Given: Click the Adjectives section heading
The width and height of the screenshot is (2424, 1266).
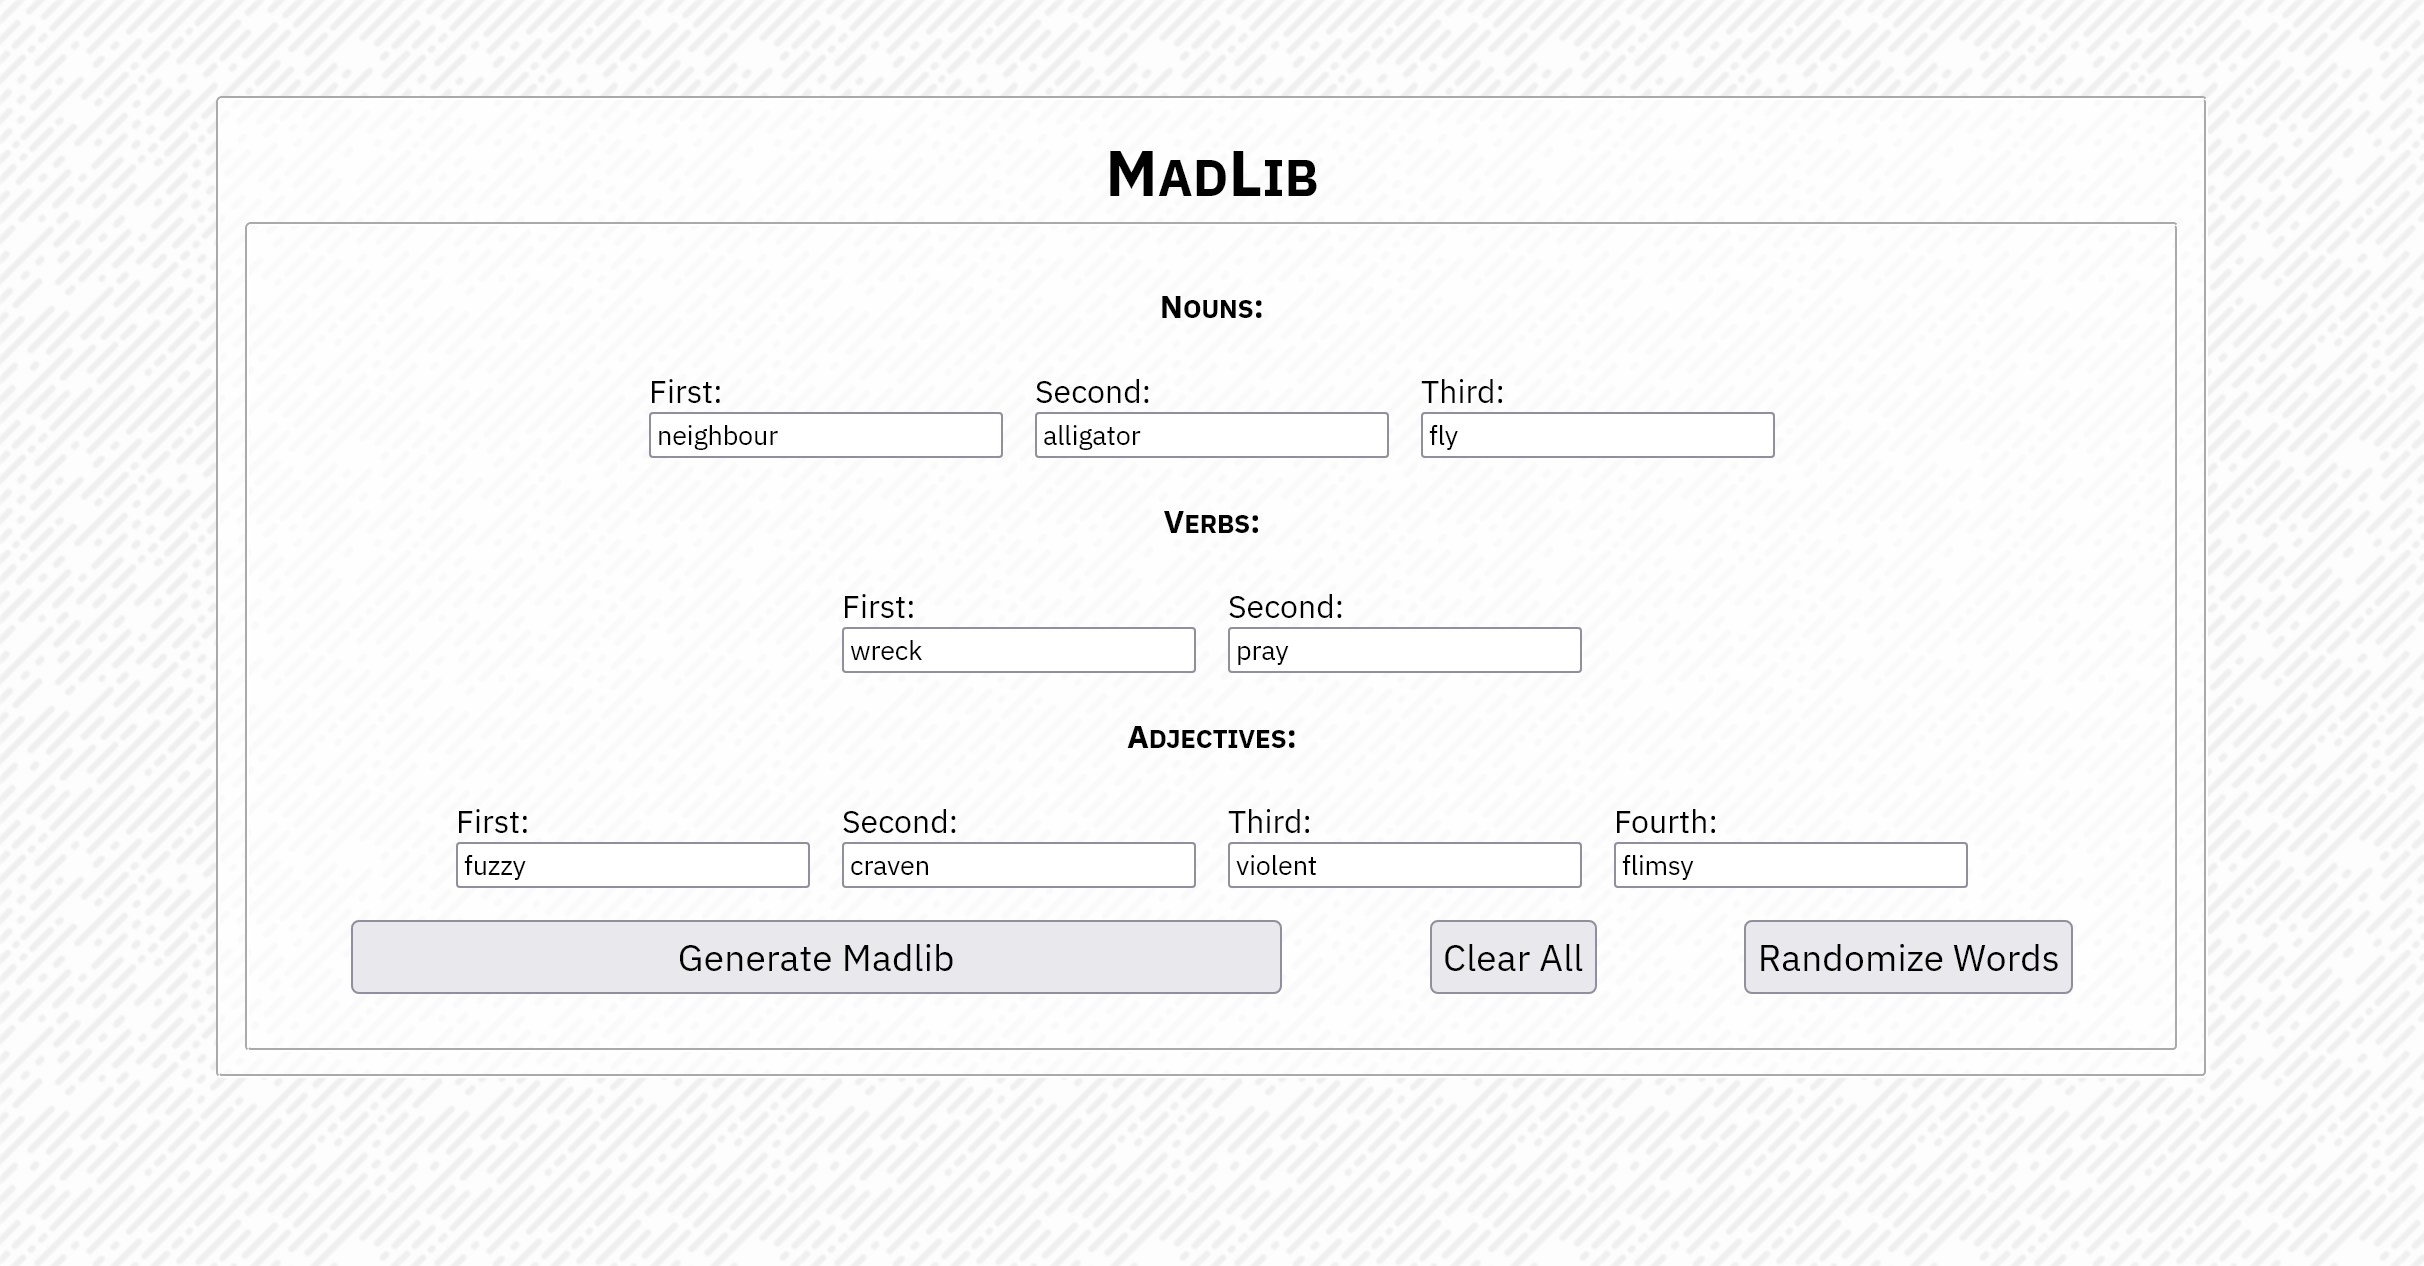Looking at the screenshot, I should click(1211, 737).
